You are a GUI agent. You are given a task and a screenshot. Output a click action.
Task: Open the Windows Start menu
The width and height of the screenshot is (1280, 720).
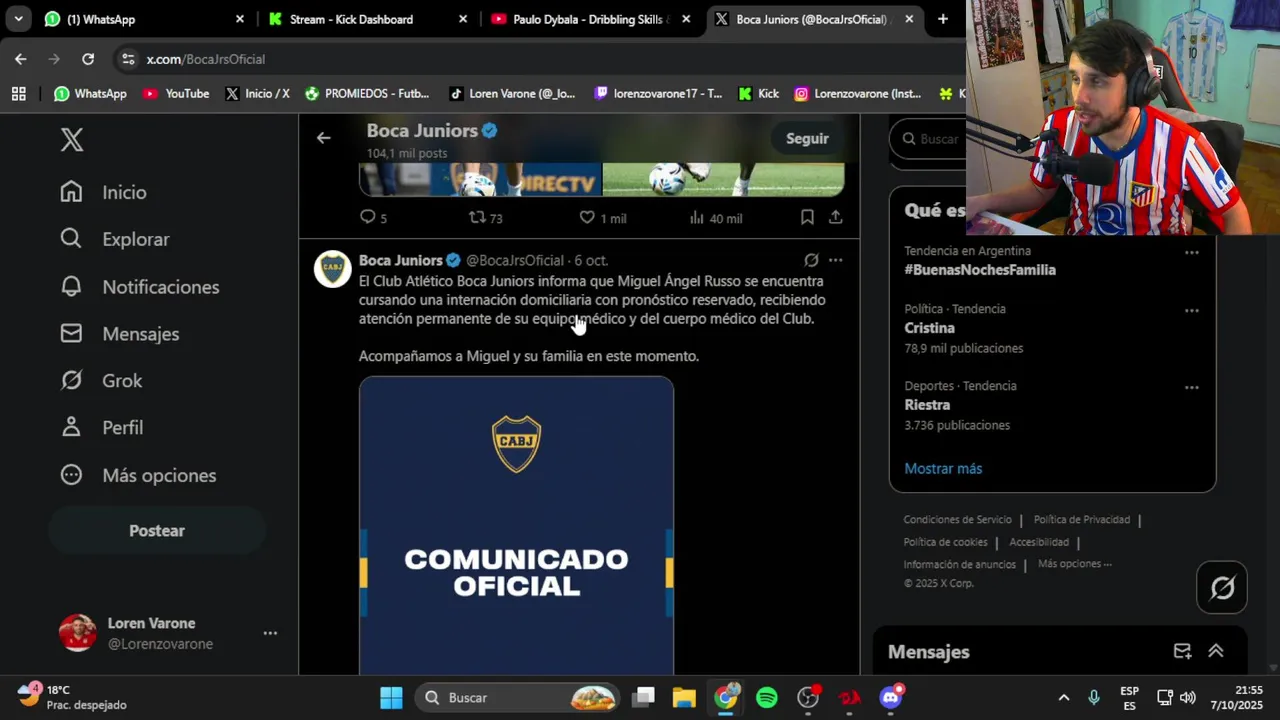pos(391,697)
